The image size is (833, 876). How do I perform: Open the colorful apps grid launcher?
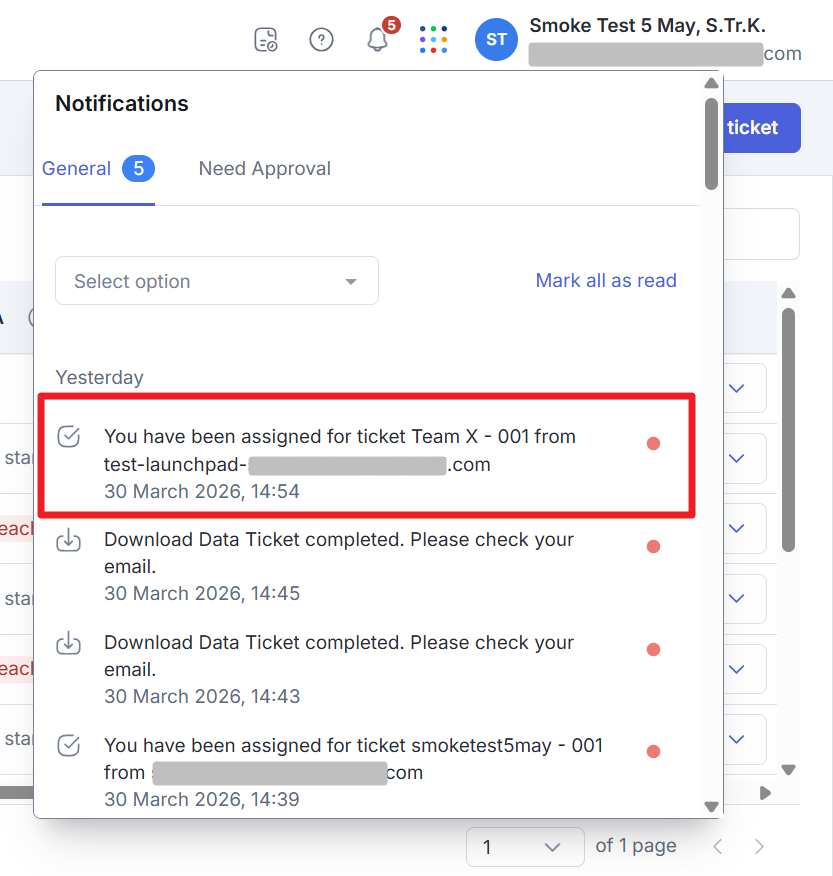pyautogui.click(x=433, y=40)
